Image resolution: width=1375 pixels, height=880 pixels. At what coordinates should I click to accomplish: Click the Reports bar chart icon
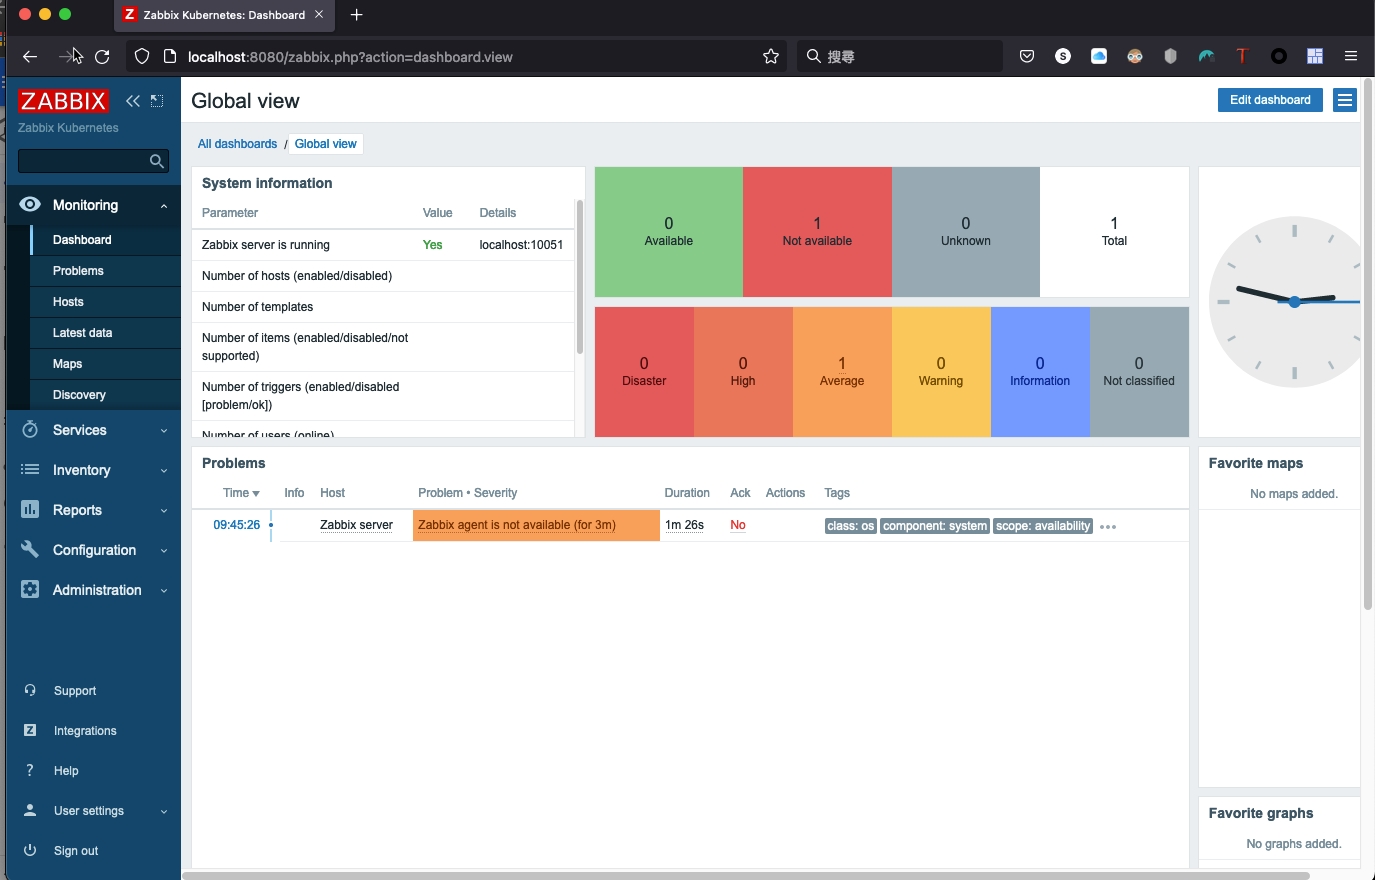click(x=30, y=509)
